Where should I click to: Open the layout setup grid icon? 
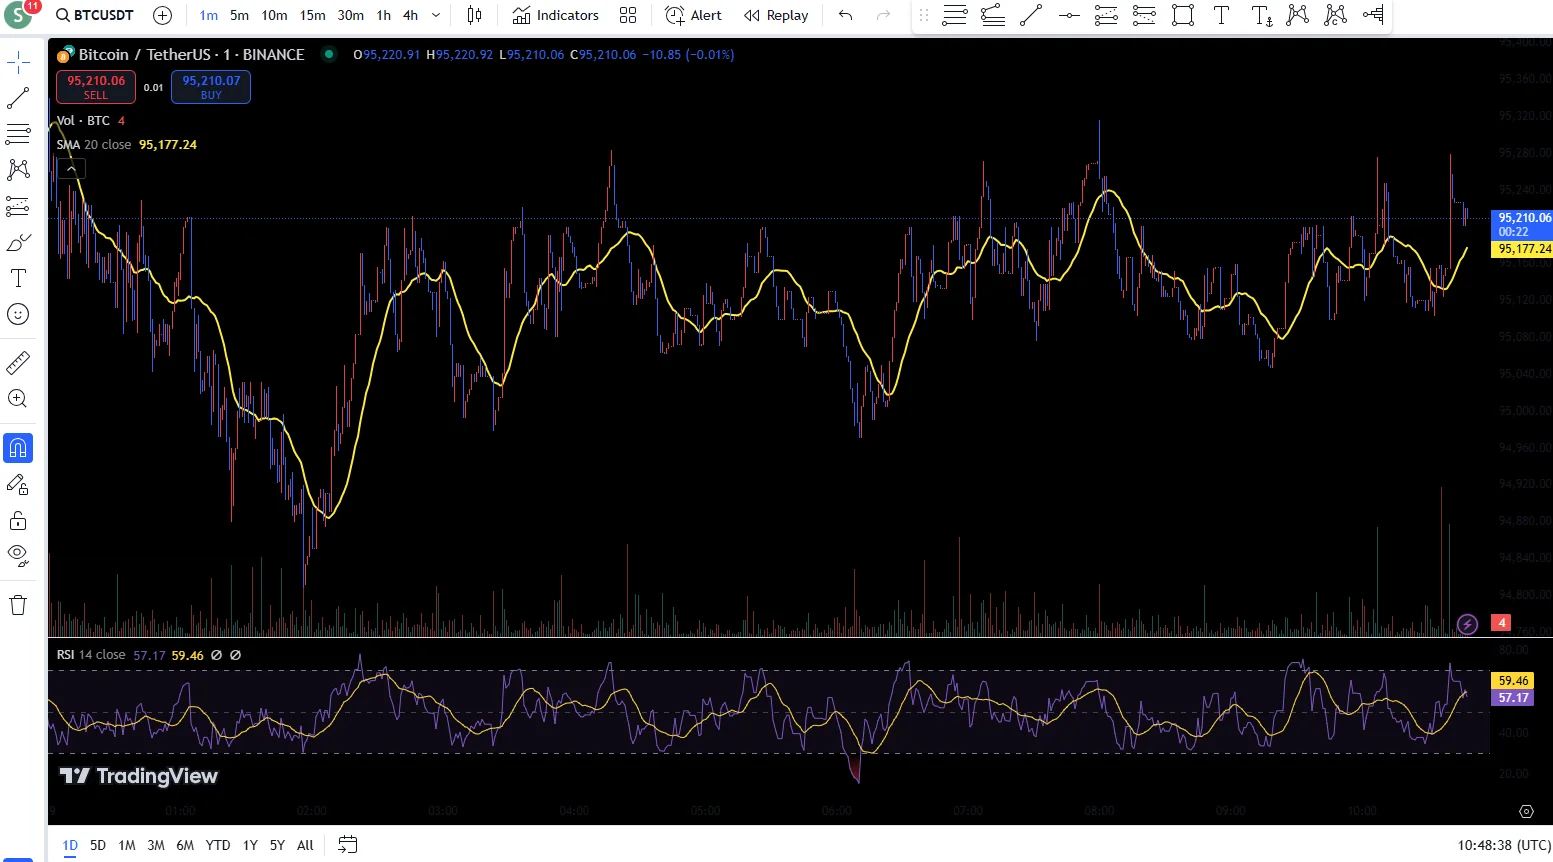pos(628,15)
